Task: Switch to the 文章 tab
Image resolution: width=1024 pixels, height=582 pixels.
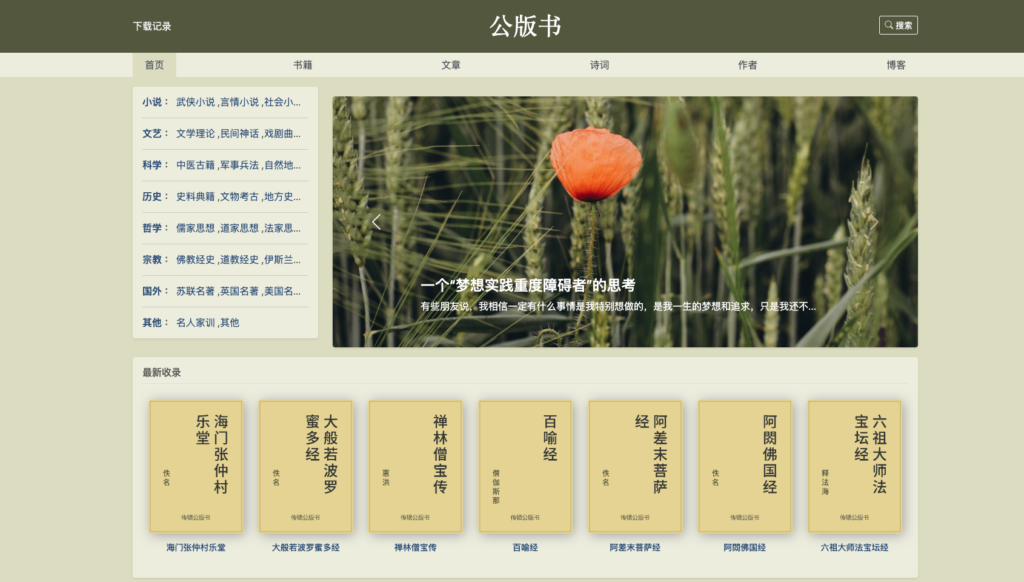Action: [x=451, y=65]
